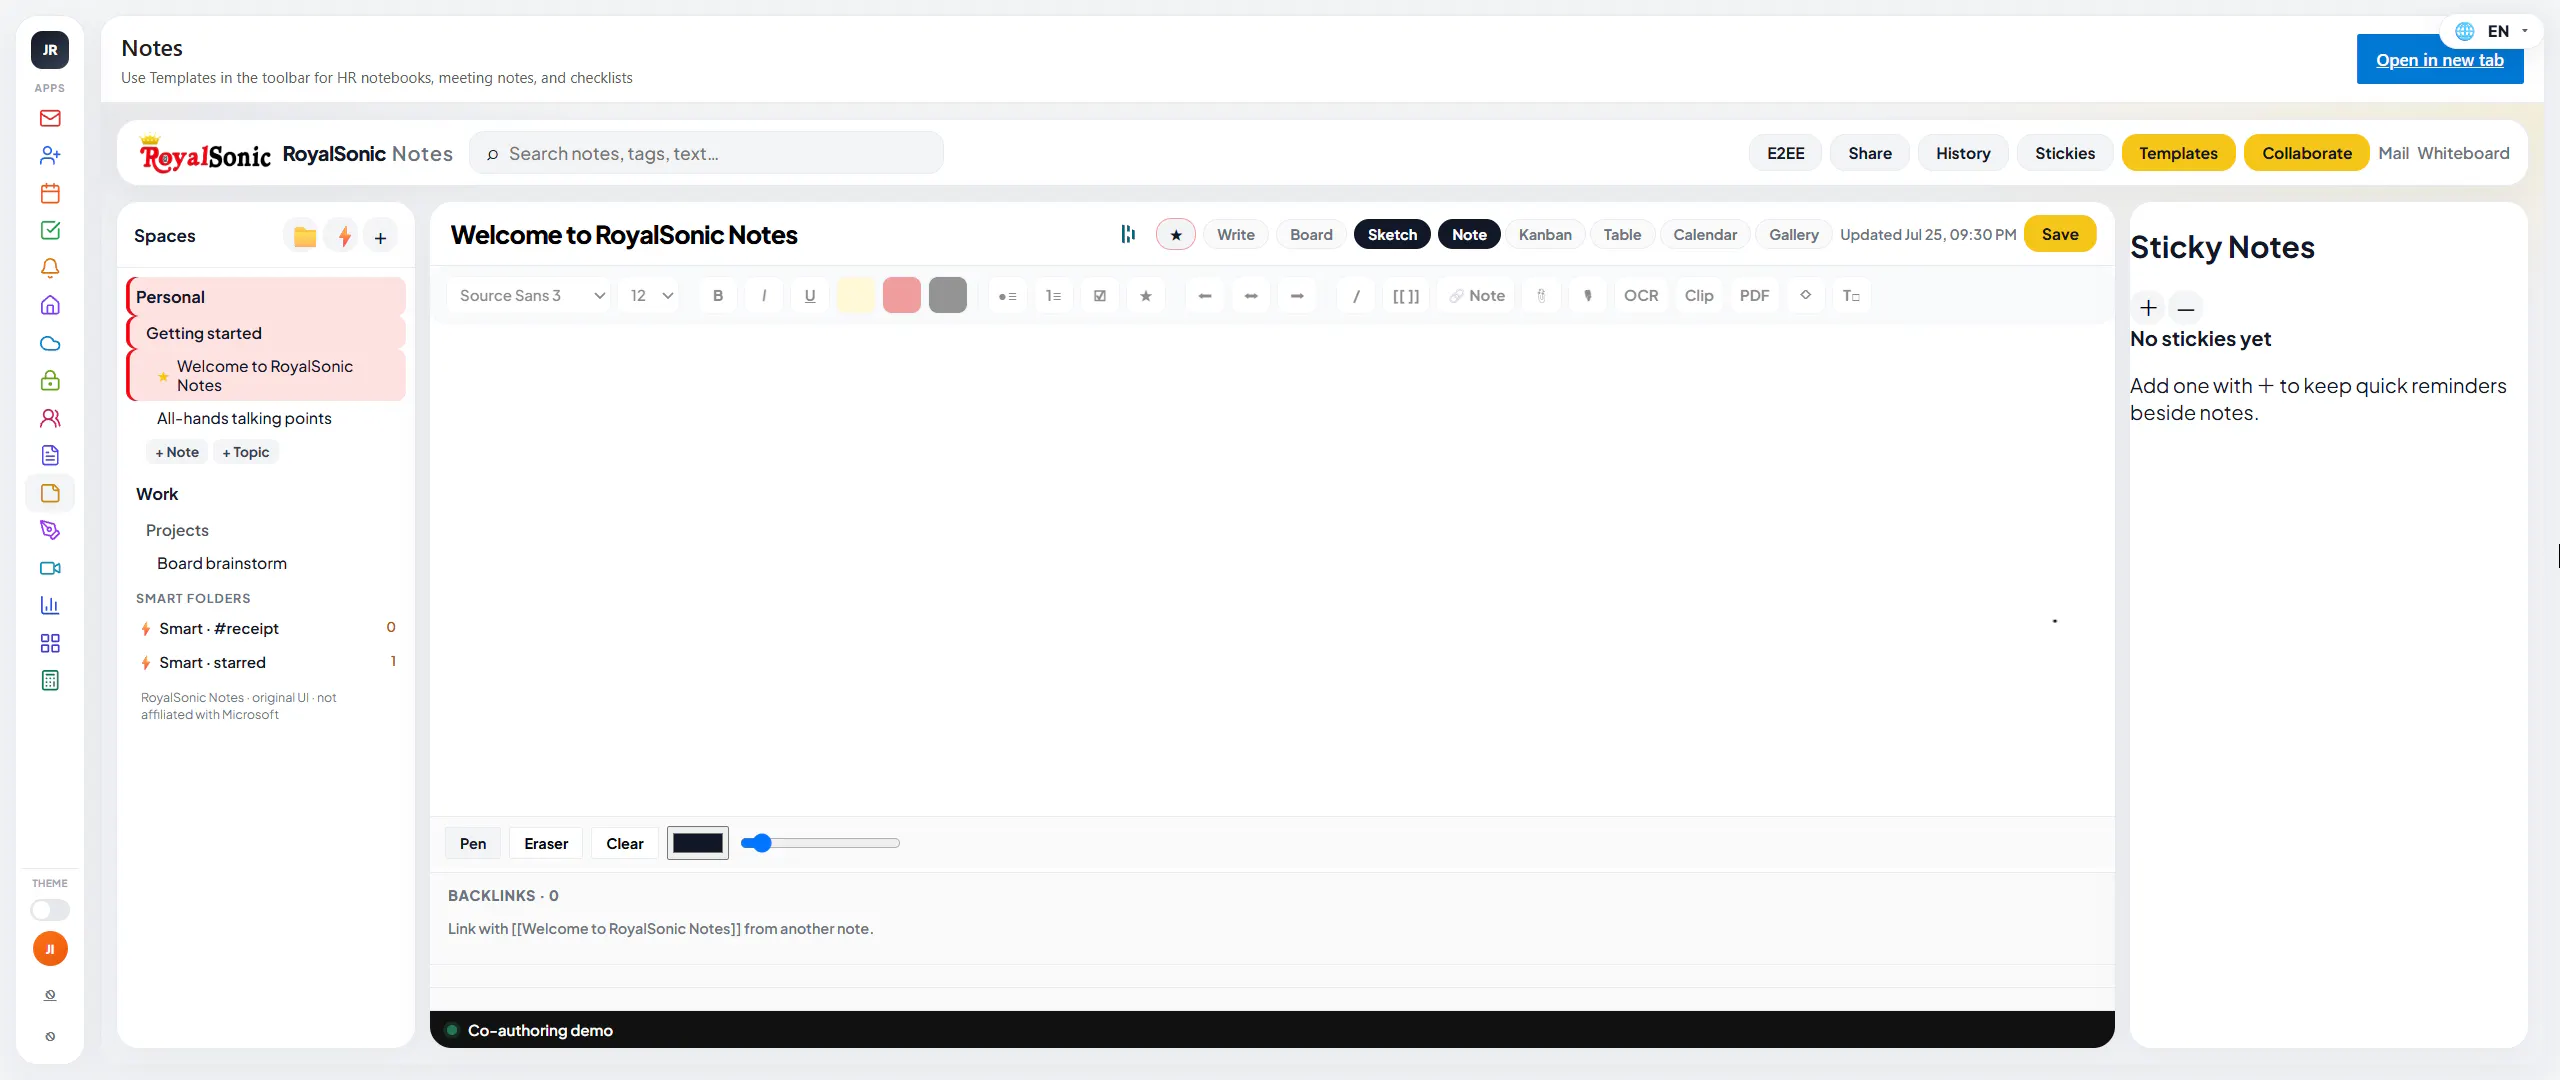2560x1080 pixels.
Task: Open the font size 12 dropdown
Action: point(651,296)
